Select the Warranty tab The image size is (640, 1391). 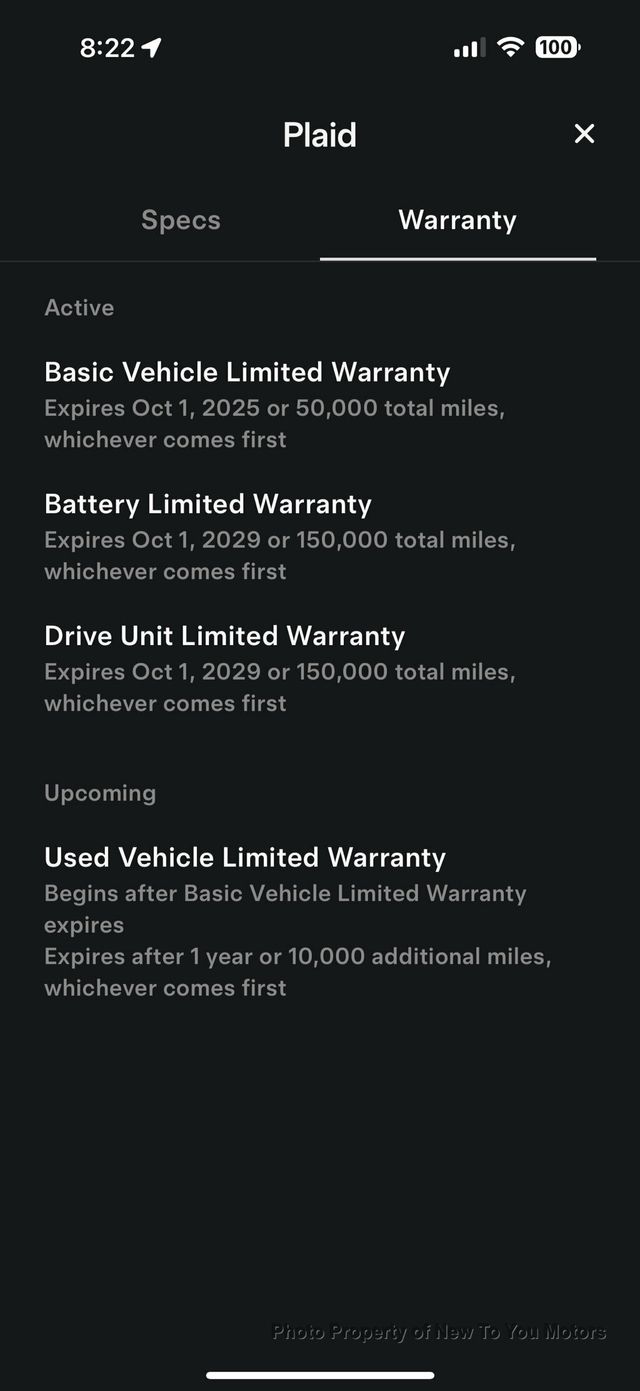click(x=457, y=220)
